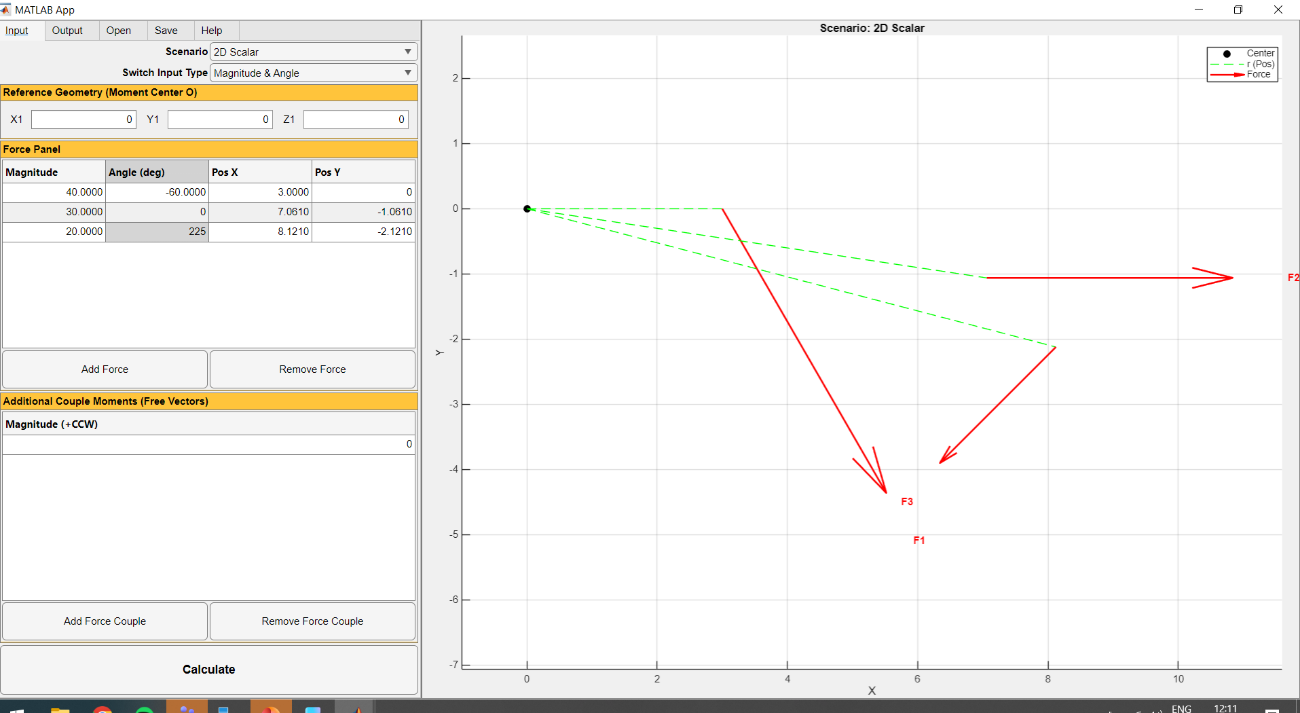The height and width of the screenshot is (713, 1300).
Task: Select the couple moment magnitude cell showing 0
Action: coord(208,444)
